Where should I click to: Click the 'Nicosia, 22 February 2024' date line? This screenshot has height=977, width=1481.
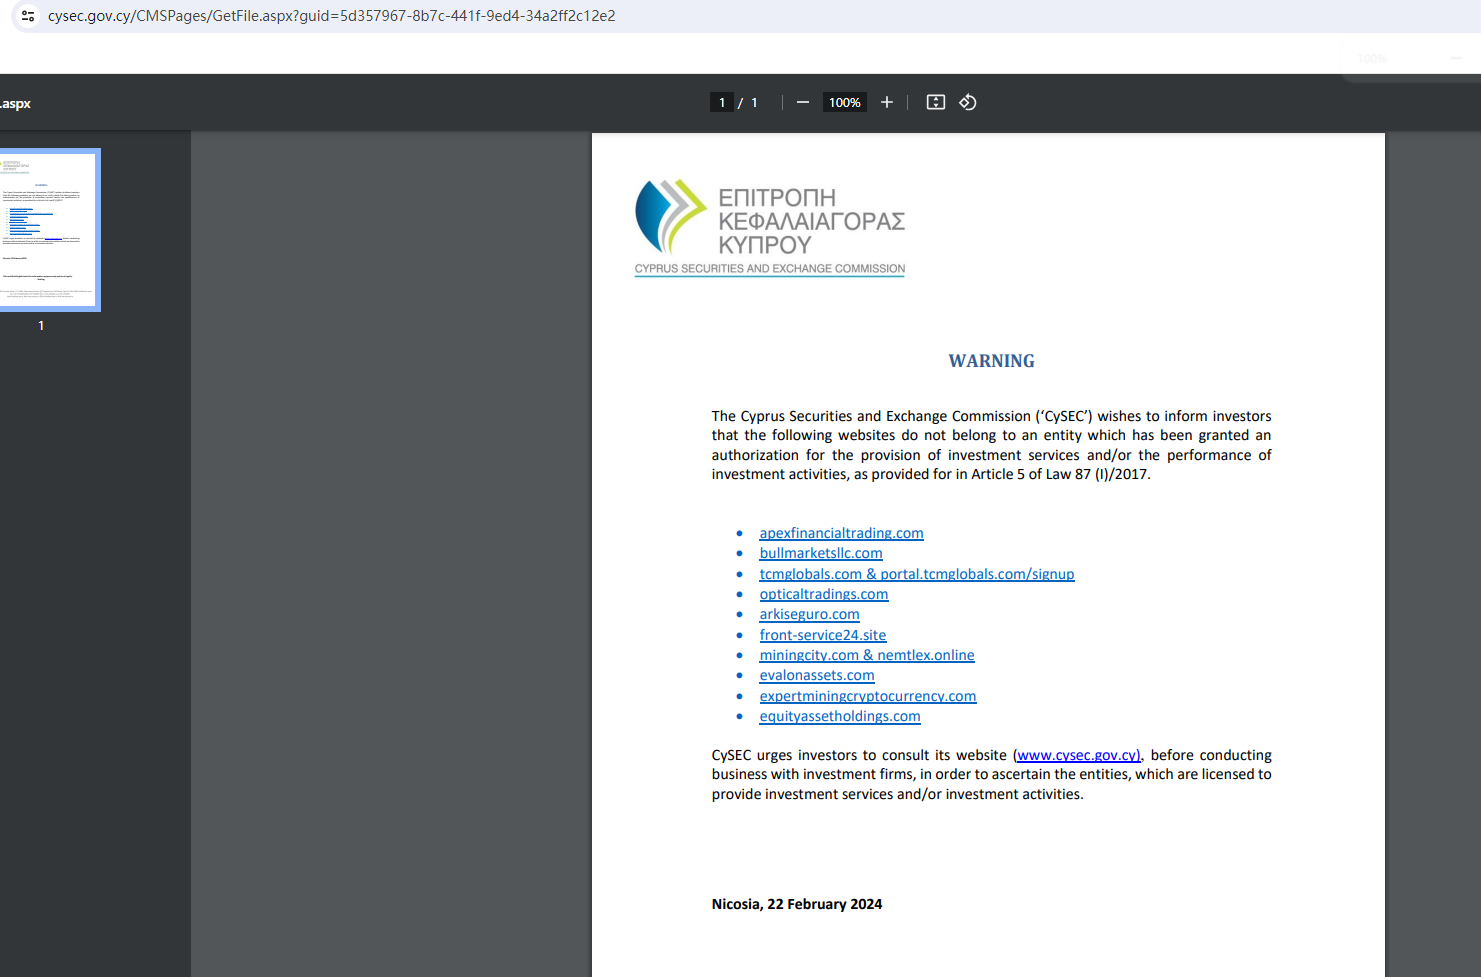(x=797, y=904)
